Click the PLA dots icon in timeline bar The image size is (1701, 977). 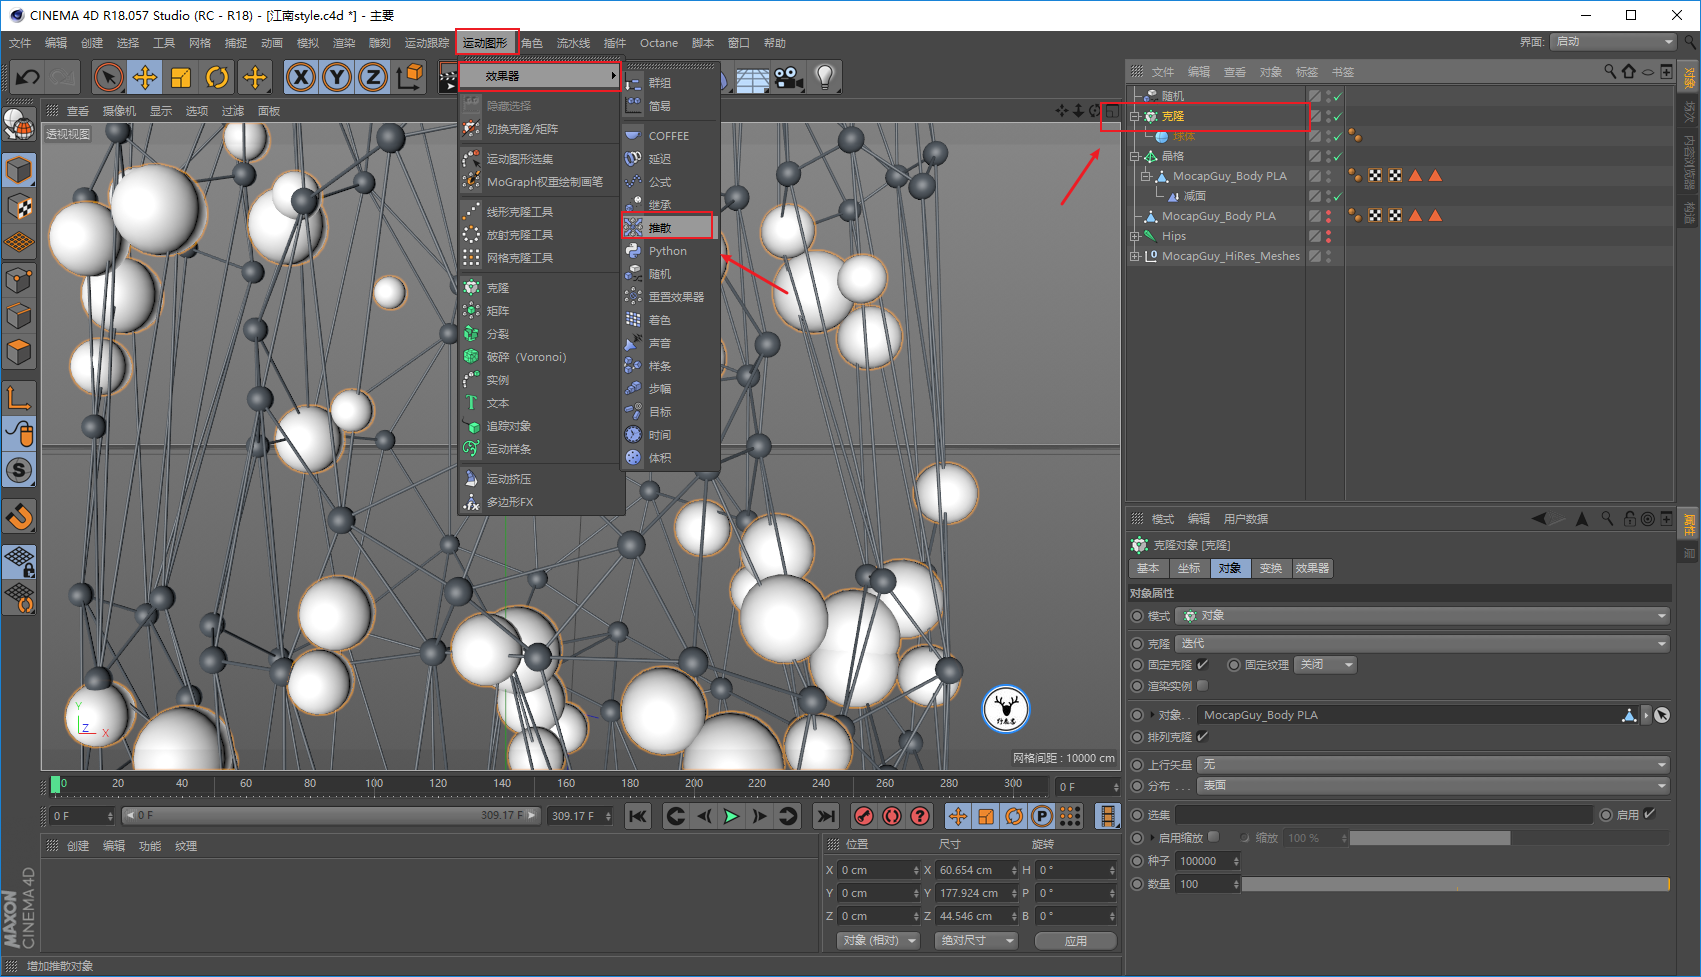1070,816
